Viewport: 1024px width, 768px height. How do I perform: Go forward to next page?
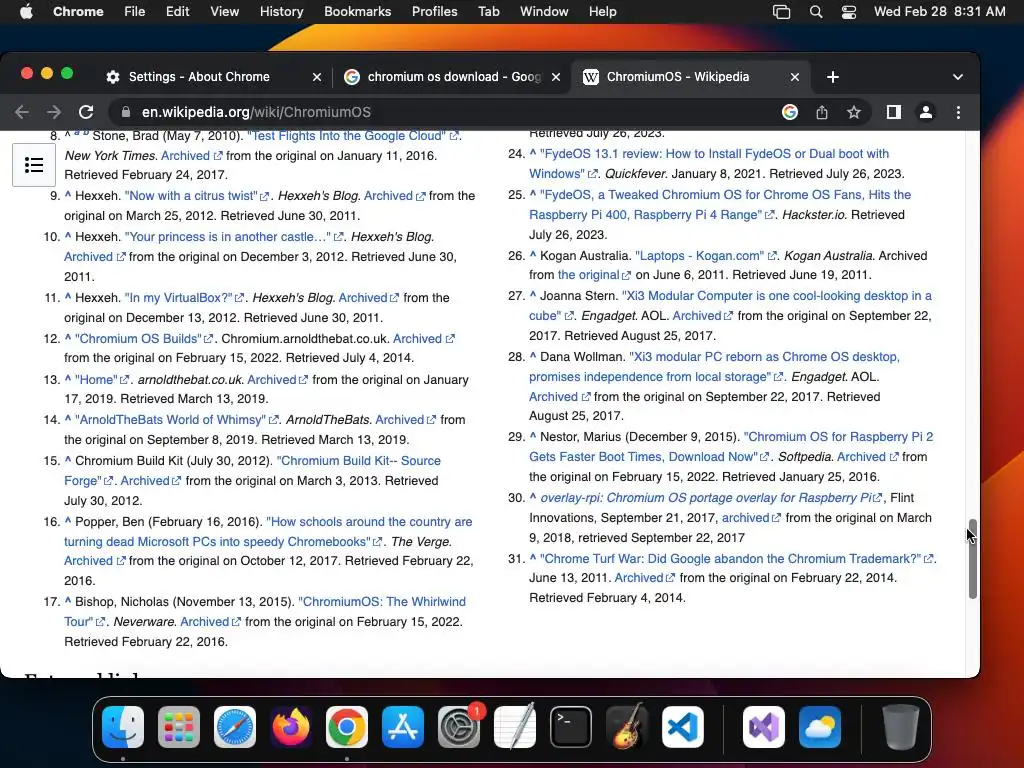click(x=54, y=112)
